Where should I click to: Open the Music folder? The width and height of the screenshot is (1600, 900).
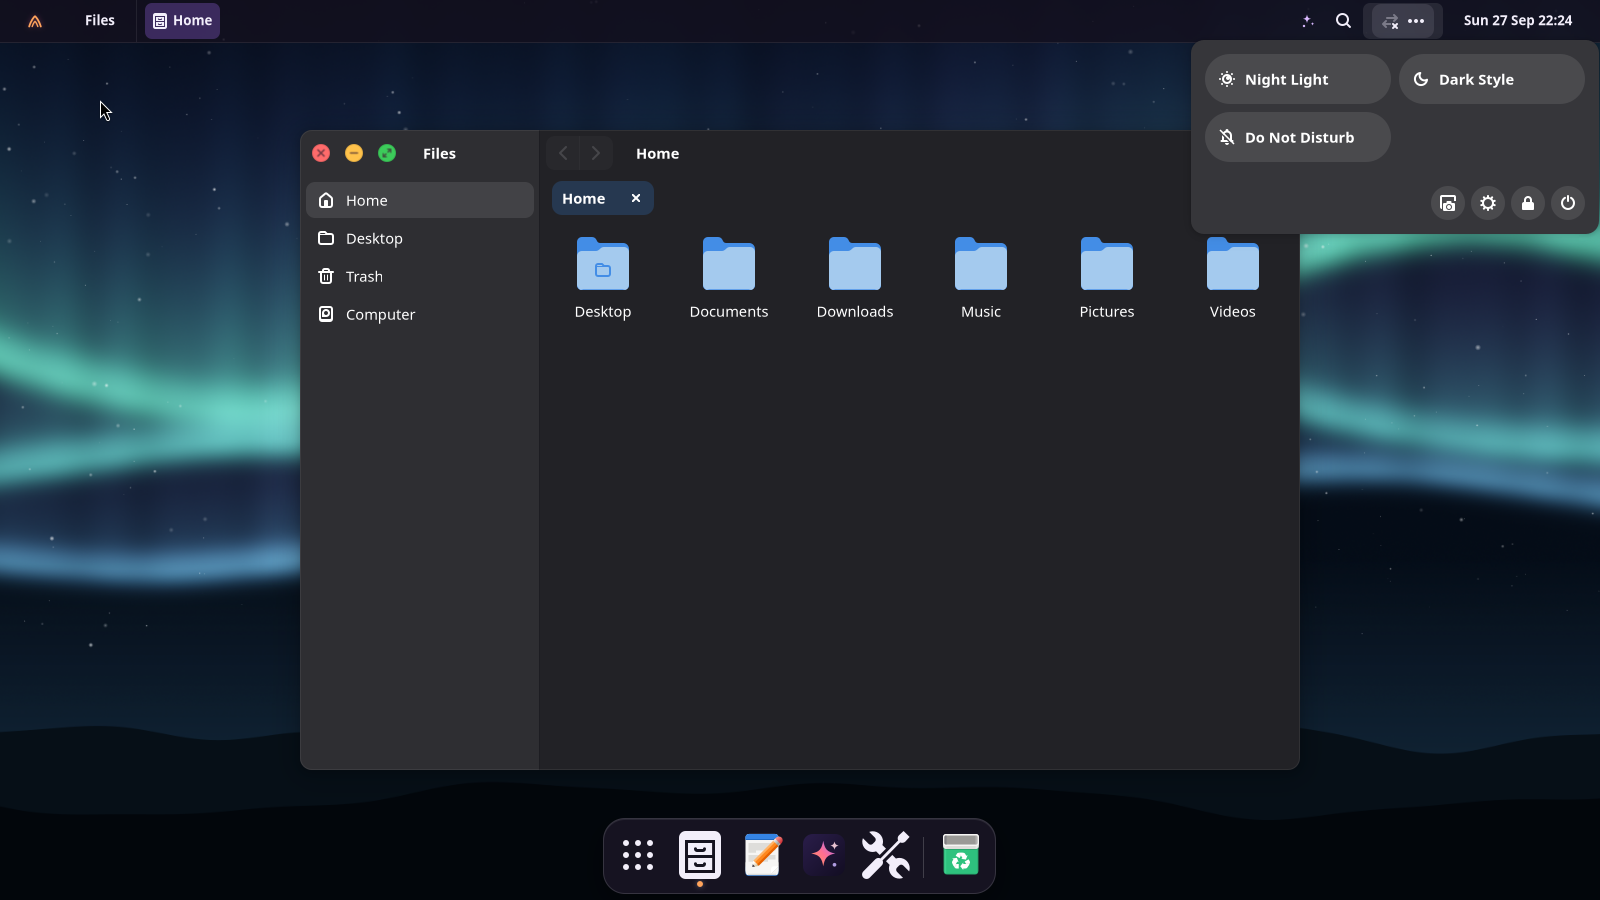pos(981,264)
